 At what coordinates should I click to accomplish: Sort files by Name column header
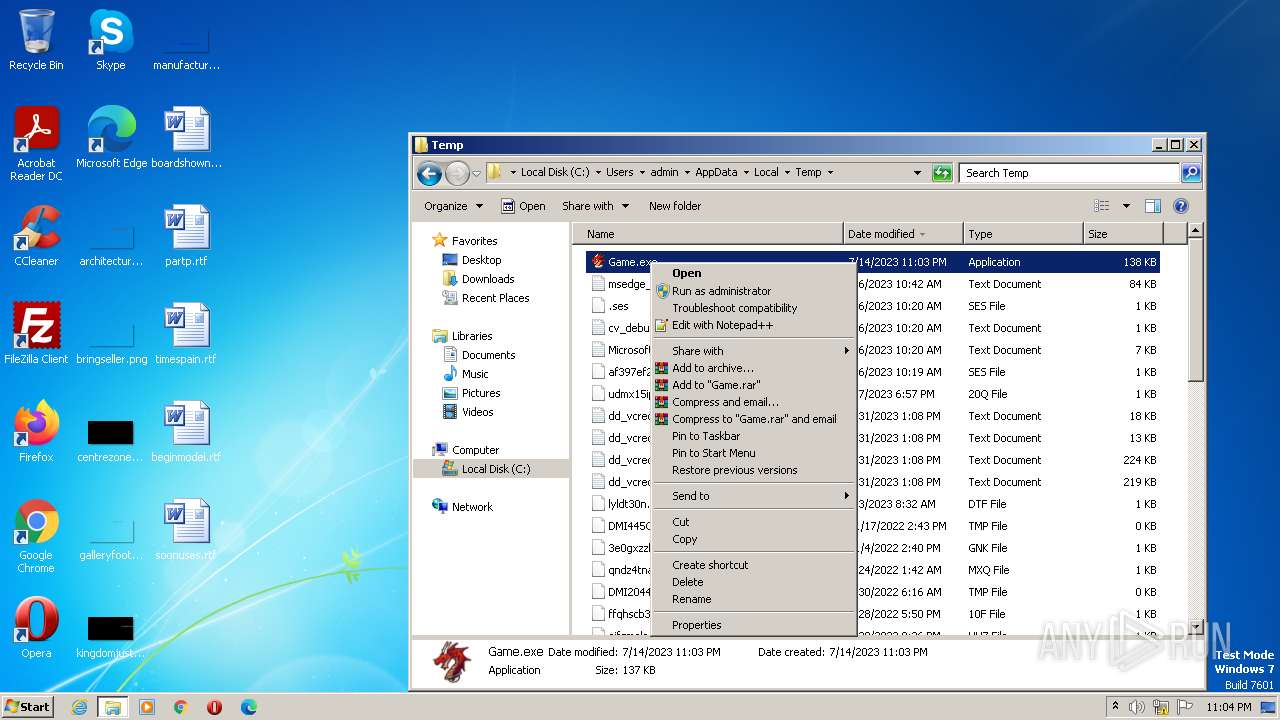click(707, 234)
